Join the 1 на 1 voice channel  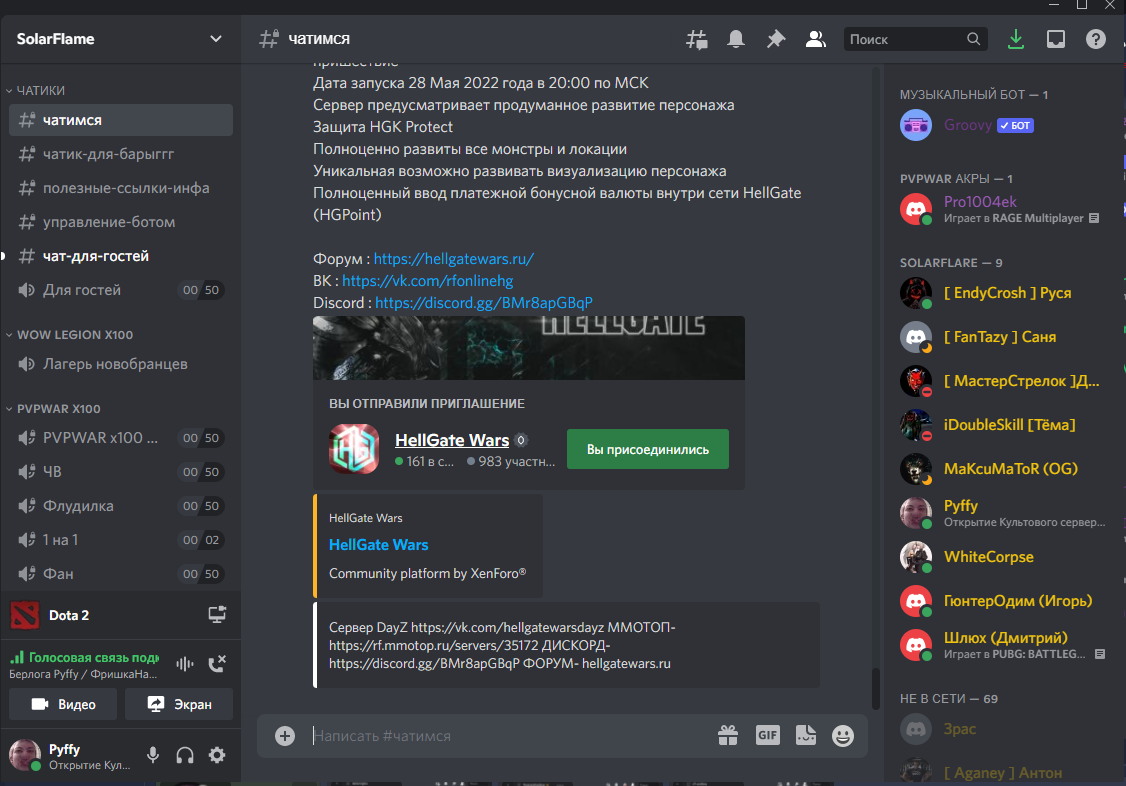click(x=121, y=540)
